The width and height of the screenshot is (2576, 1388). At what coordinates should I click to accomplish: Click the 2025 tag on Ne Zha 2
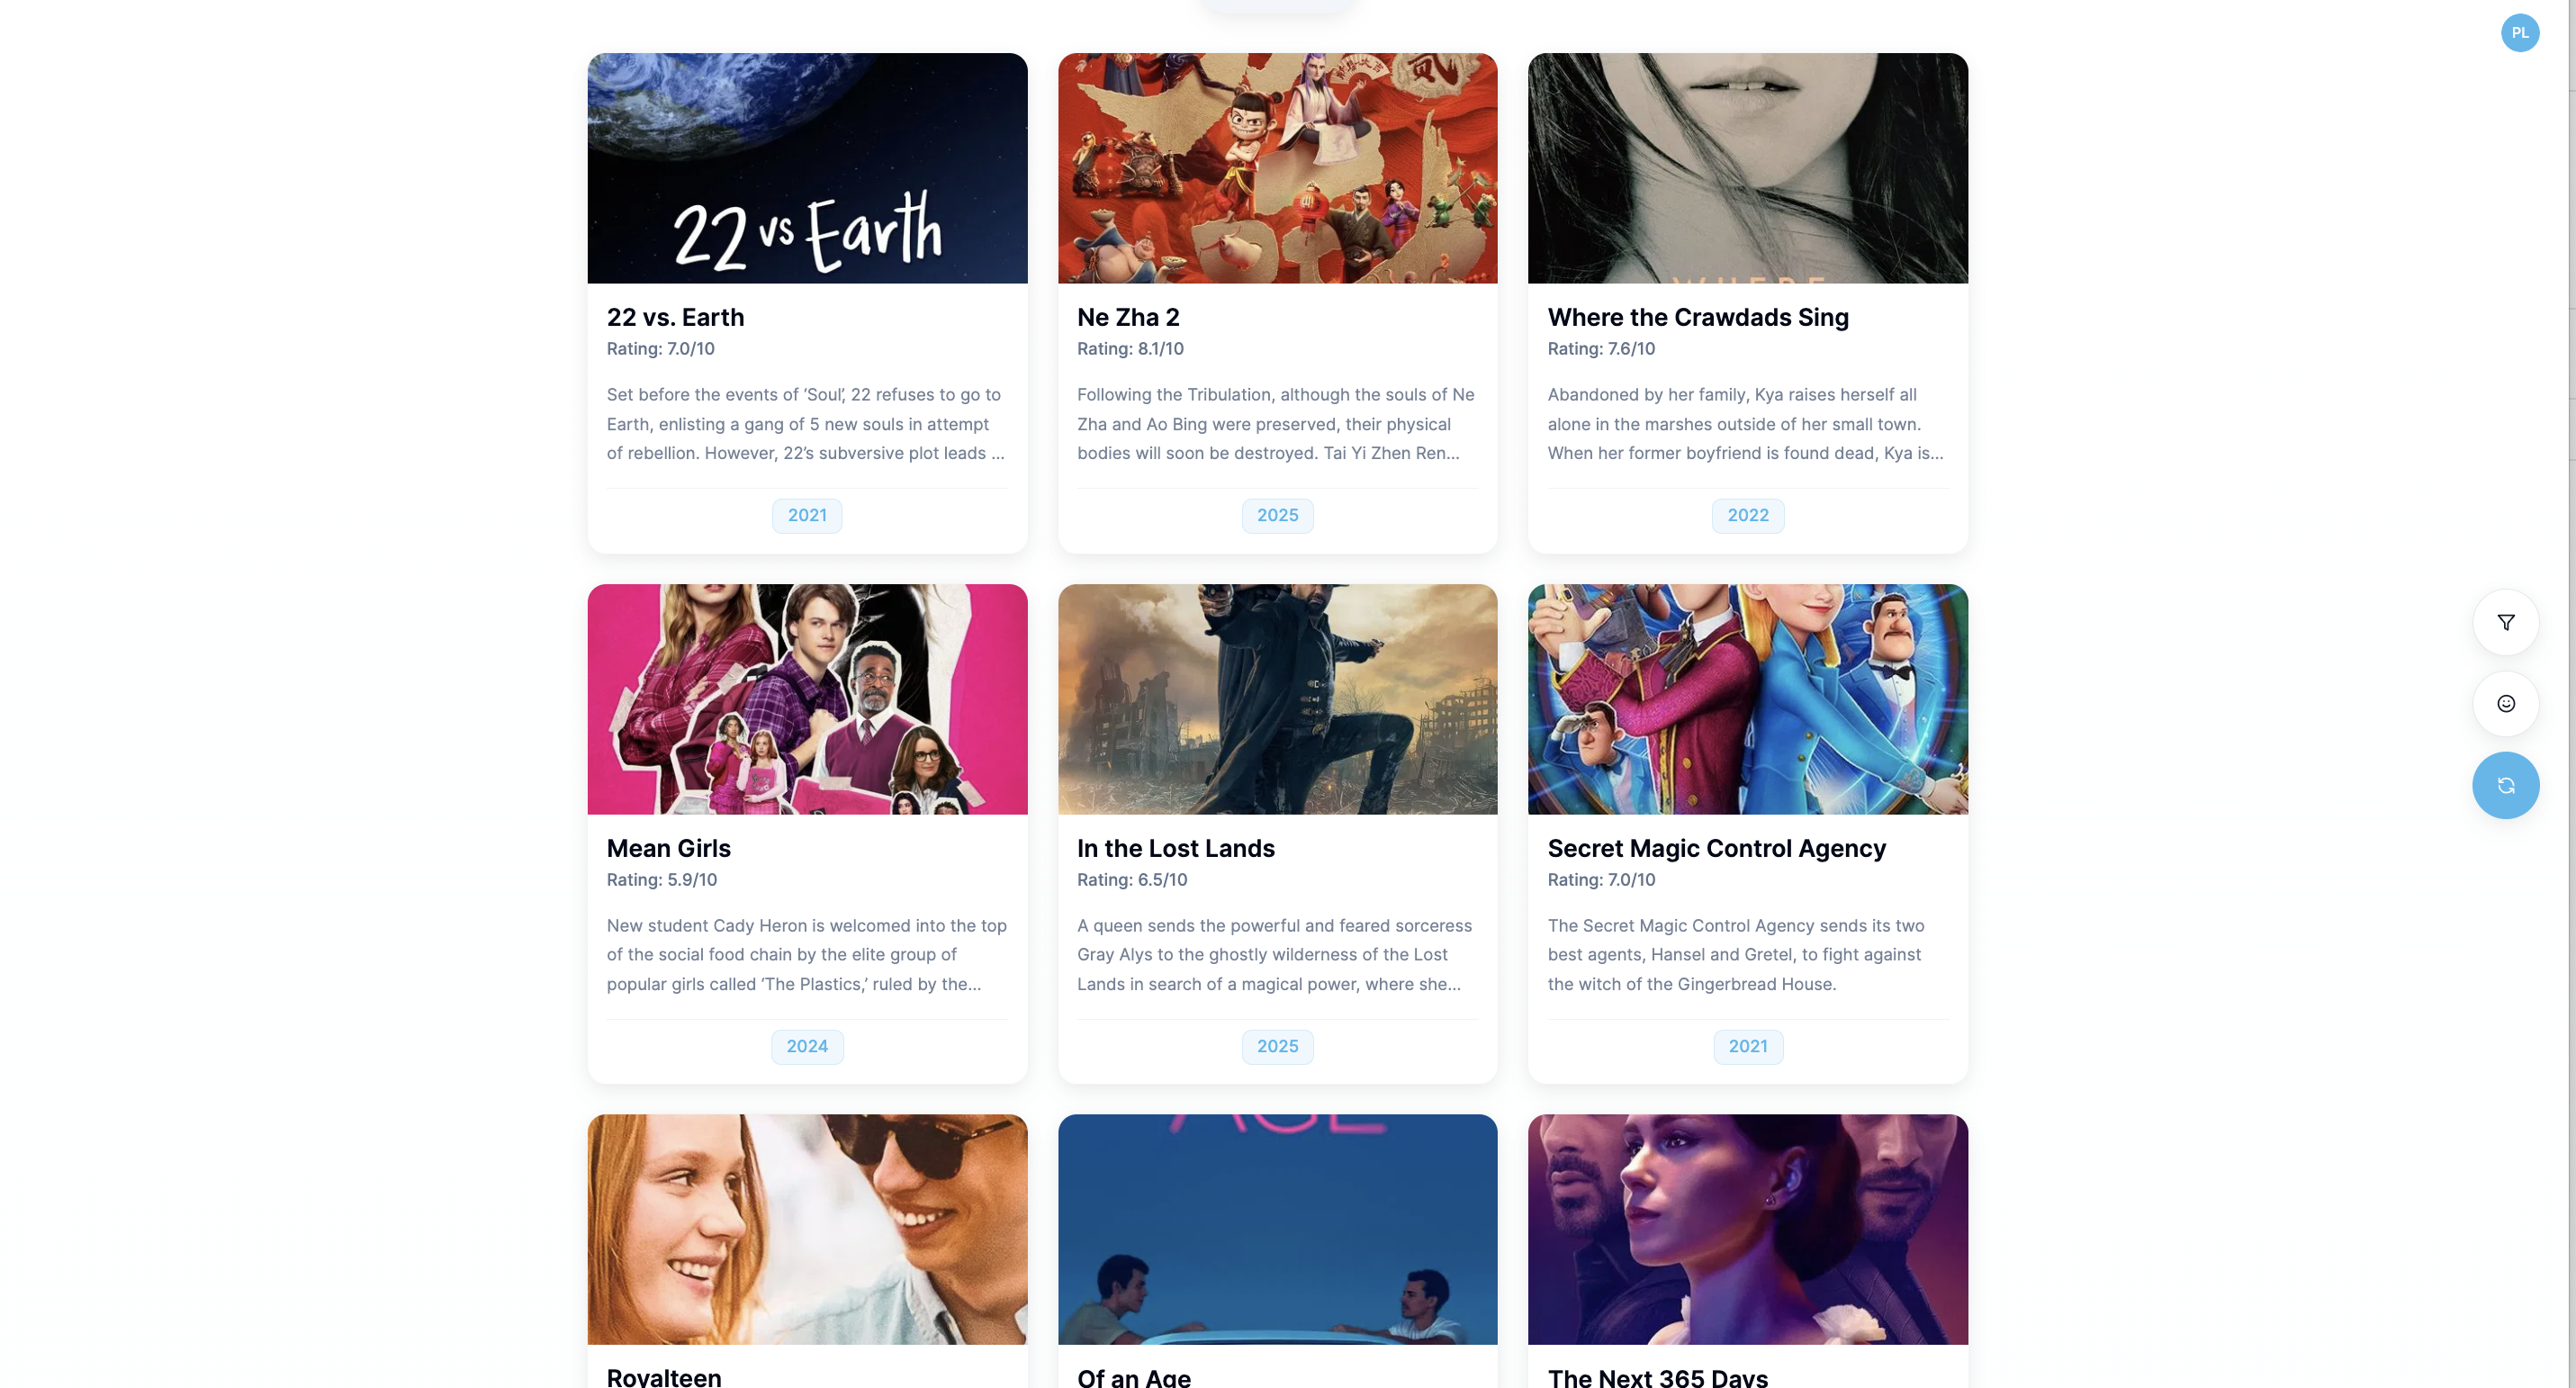coord(1277,515)
